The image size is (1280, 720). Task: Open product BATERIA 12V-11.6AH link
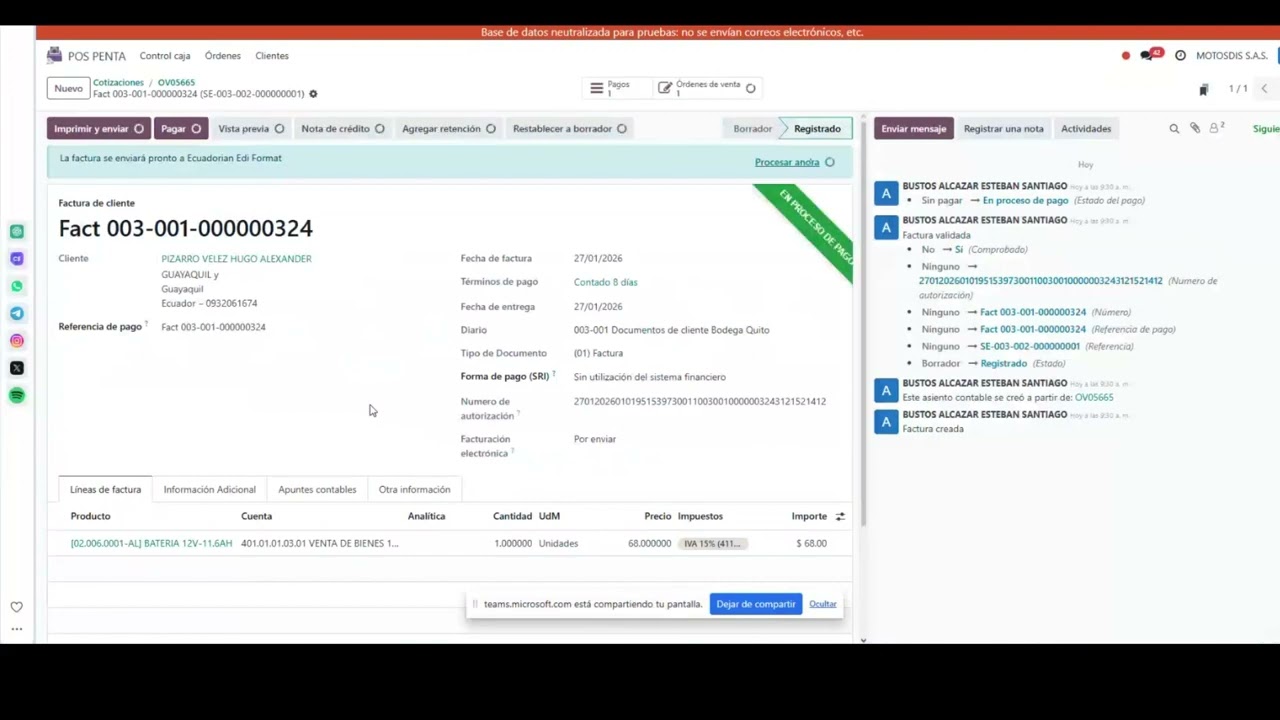click(151, 543)
